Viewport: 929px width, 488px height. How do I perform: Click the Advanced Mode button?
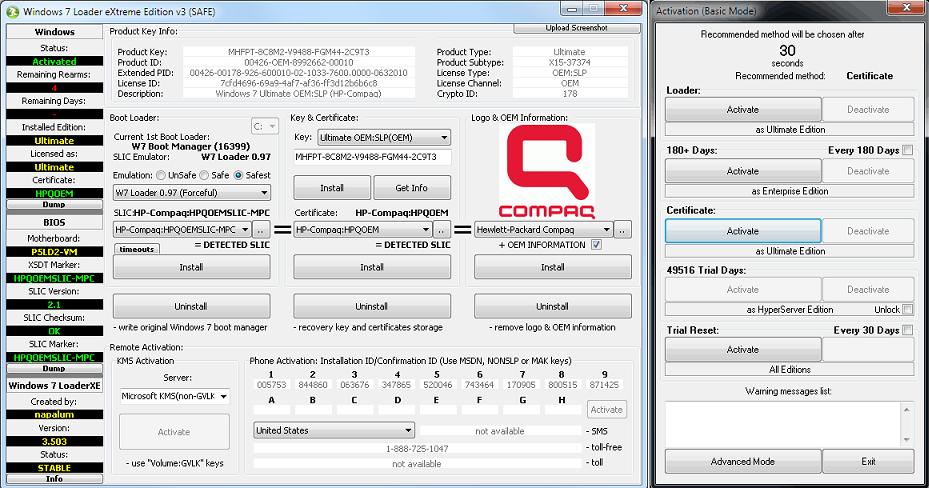coord(743,461)
